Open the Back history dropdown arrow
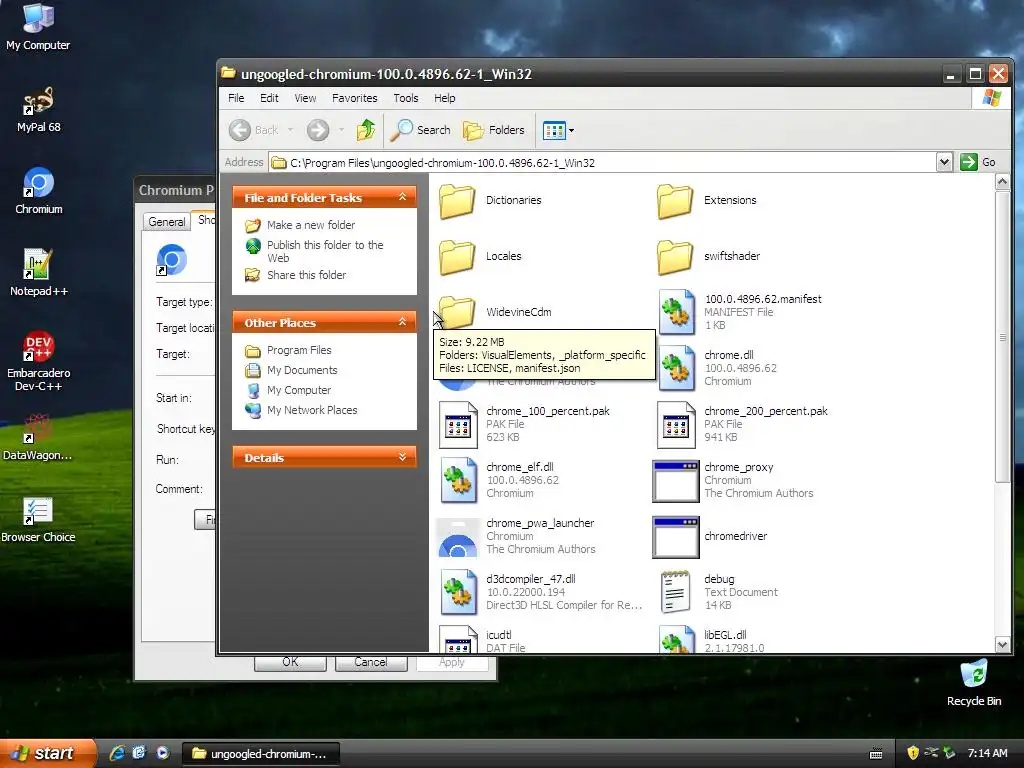The image size is (1024, 768). (291, 130)
